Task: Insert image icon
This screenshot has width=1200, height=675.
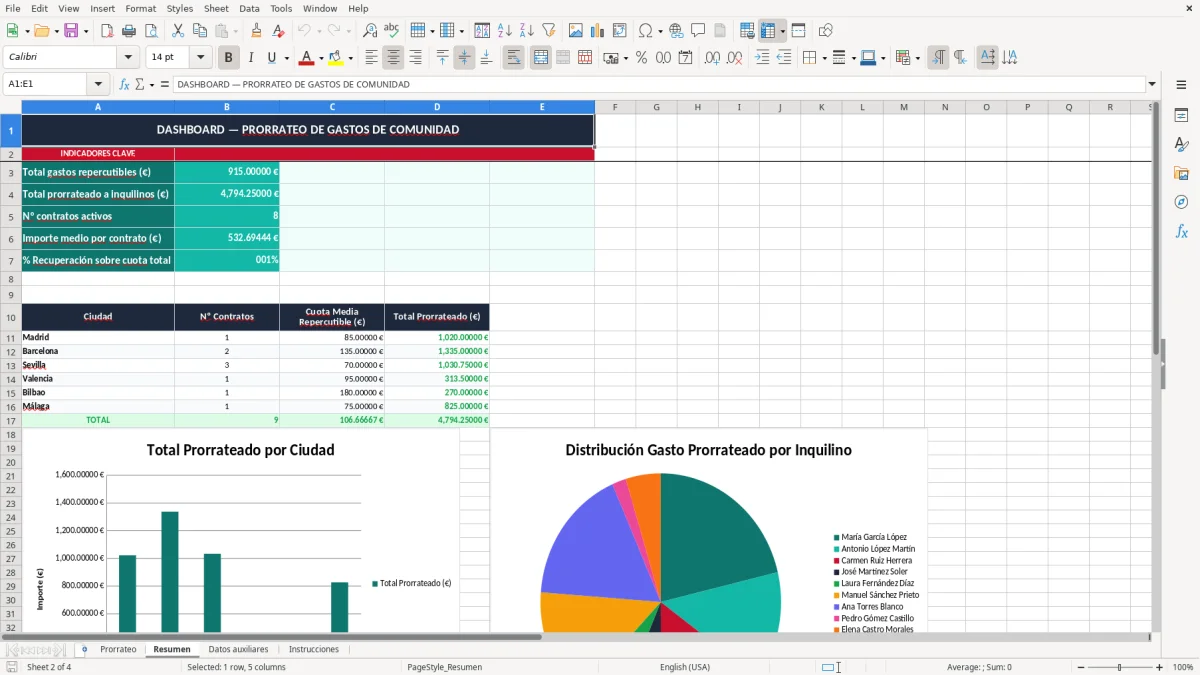Action: coord(576,31)
